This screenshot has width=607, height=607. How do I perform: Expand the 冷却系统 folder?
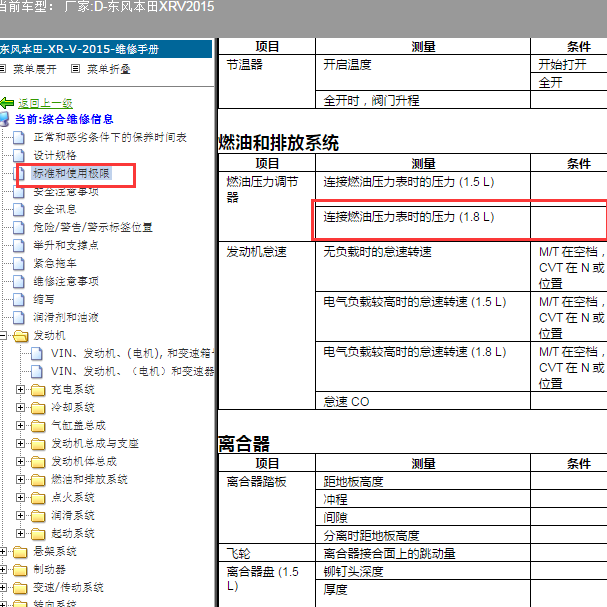coord(21,408)
